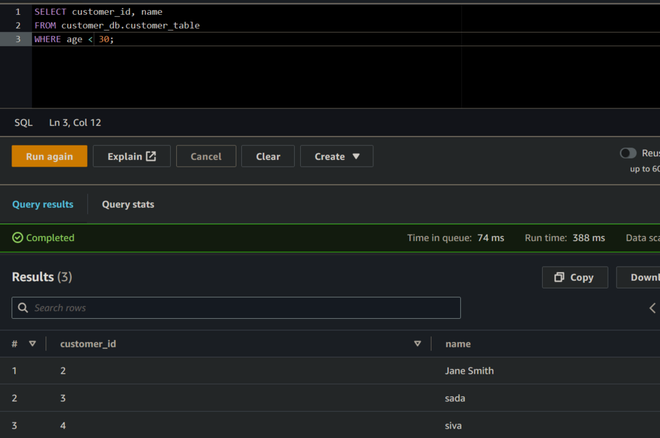660x438 pixels.
Task: Open the Explain query plan button
Action: click(x=131, y=156)
